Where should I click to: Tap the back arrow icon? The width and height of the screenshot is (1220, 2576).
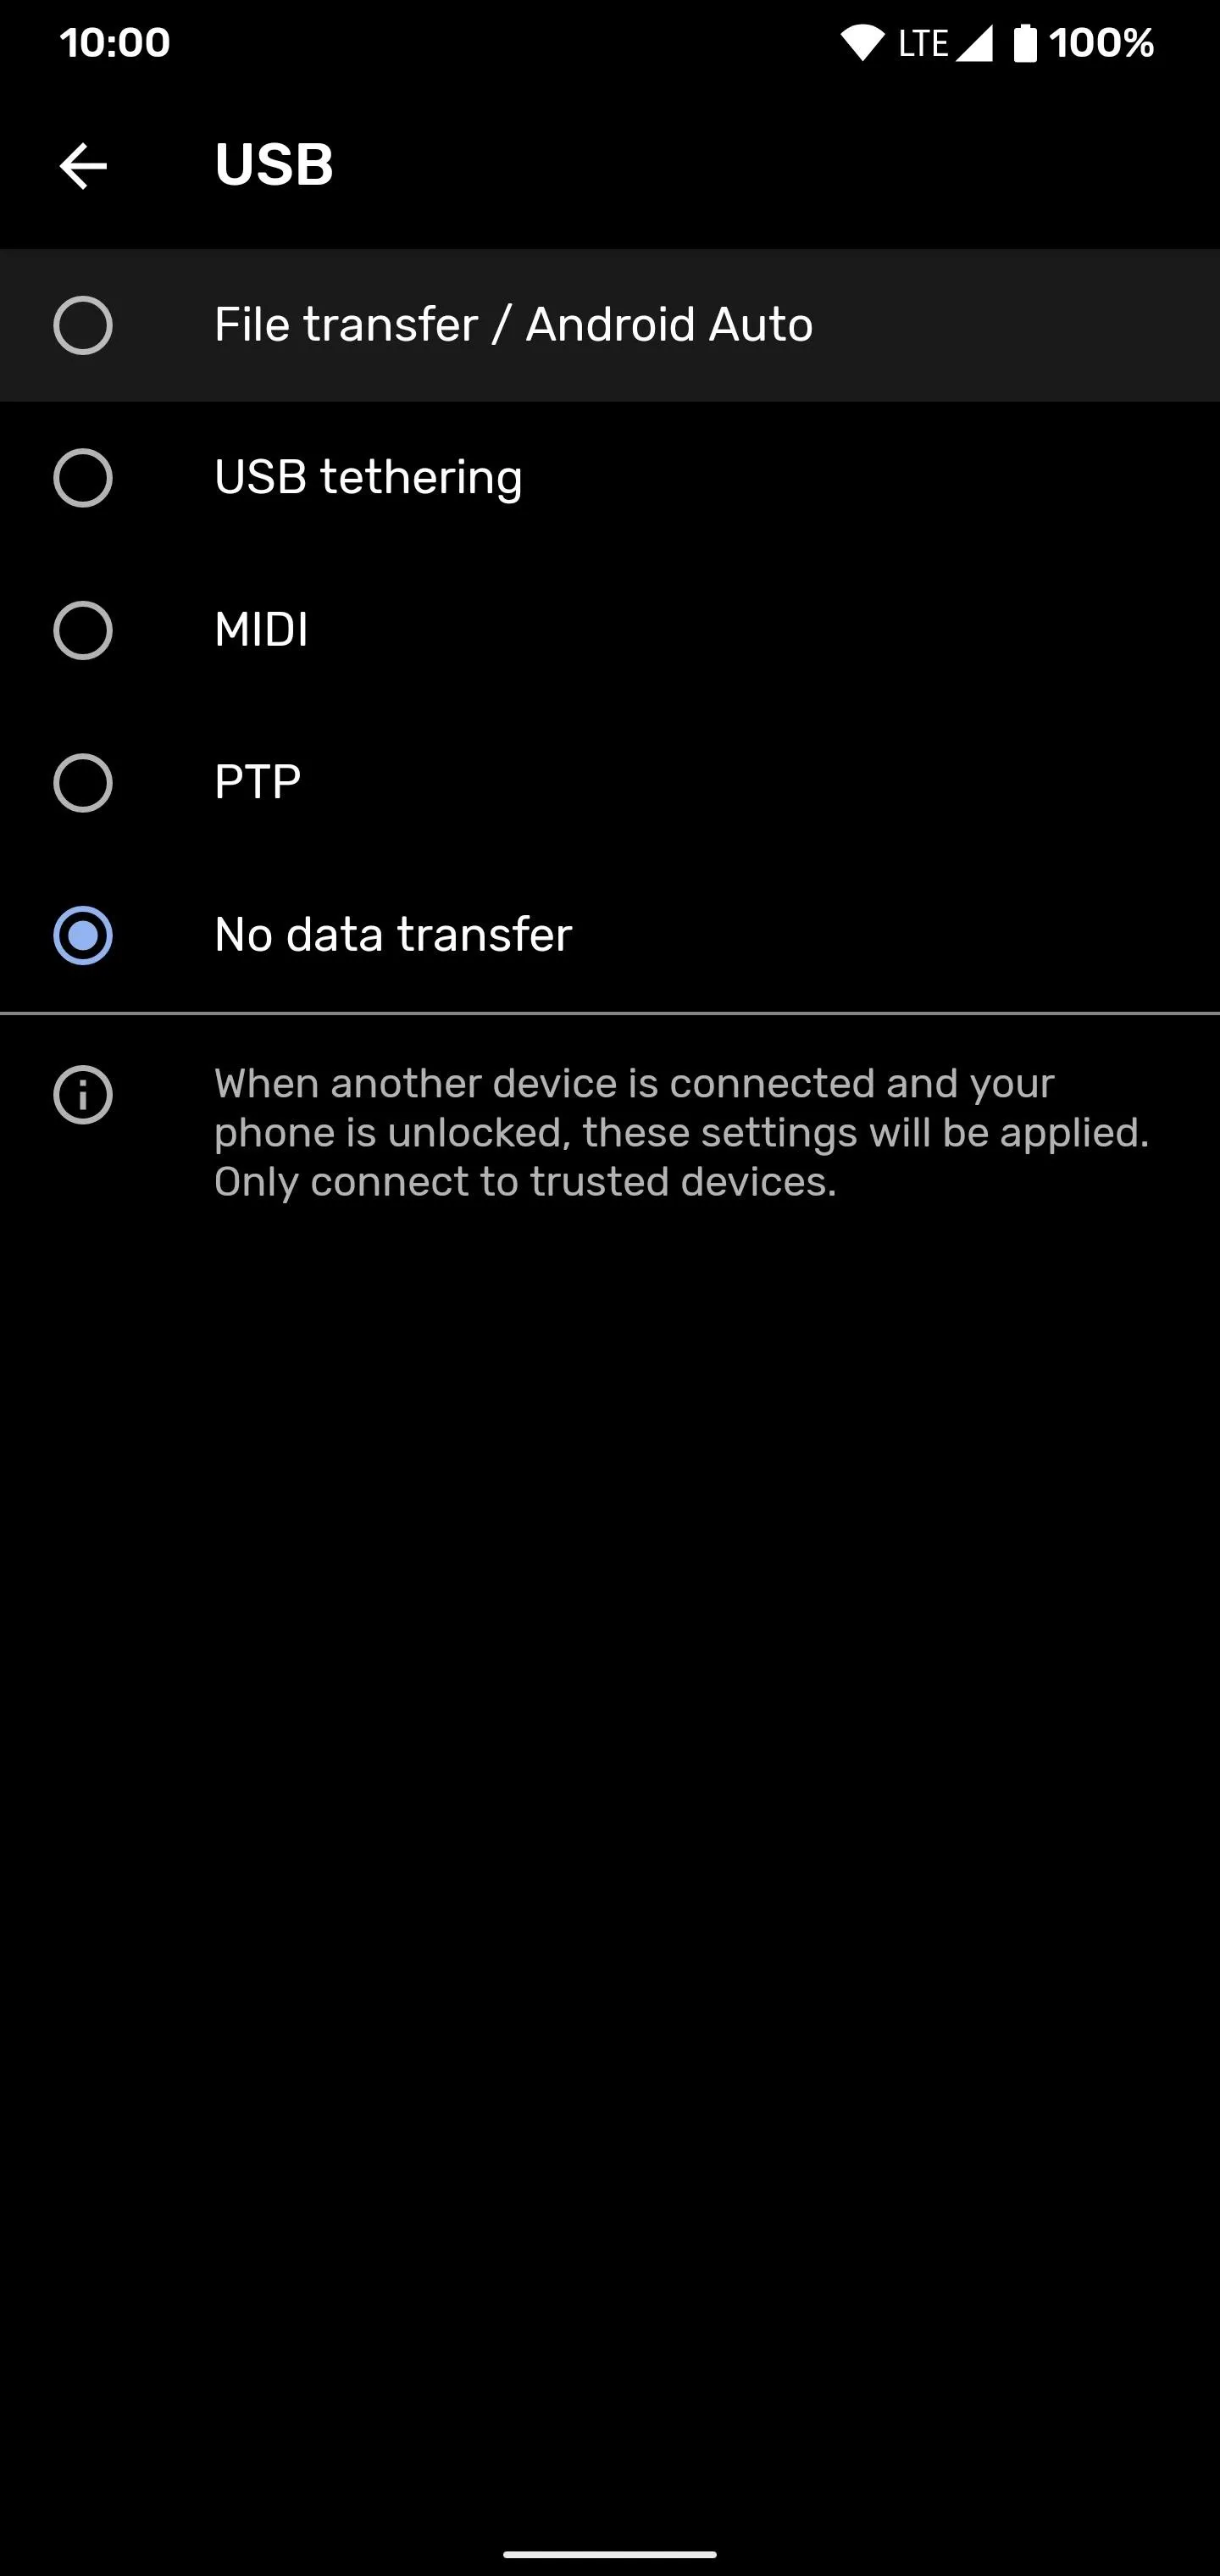click(83, 165)
